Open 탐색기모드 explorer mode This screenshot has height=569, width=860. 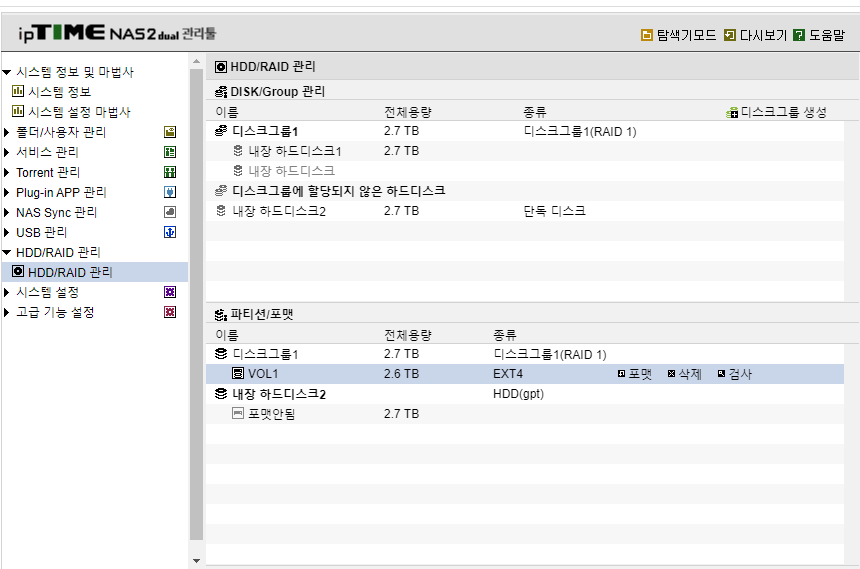coord(678,35)
